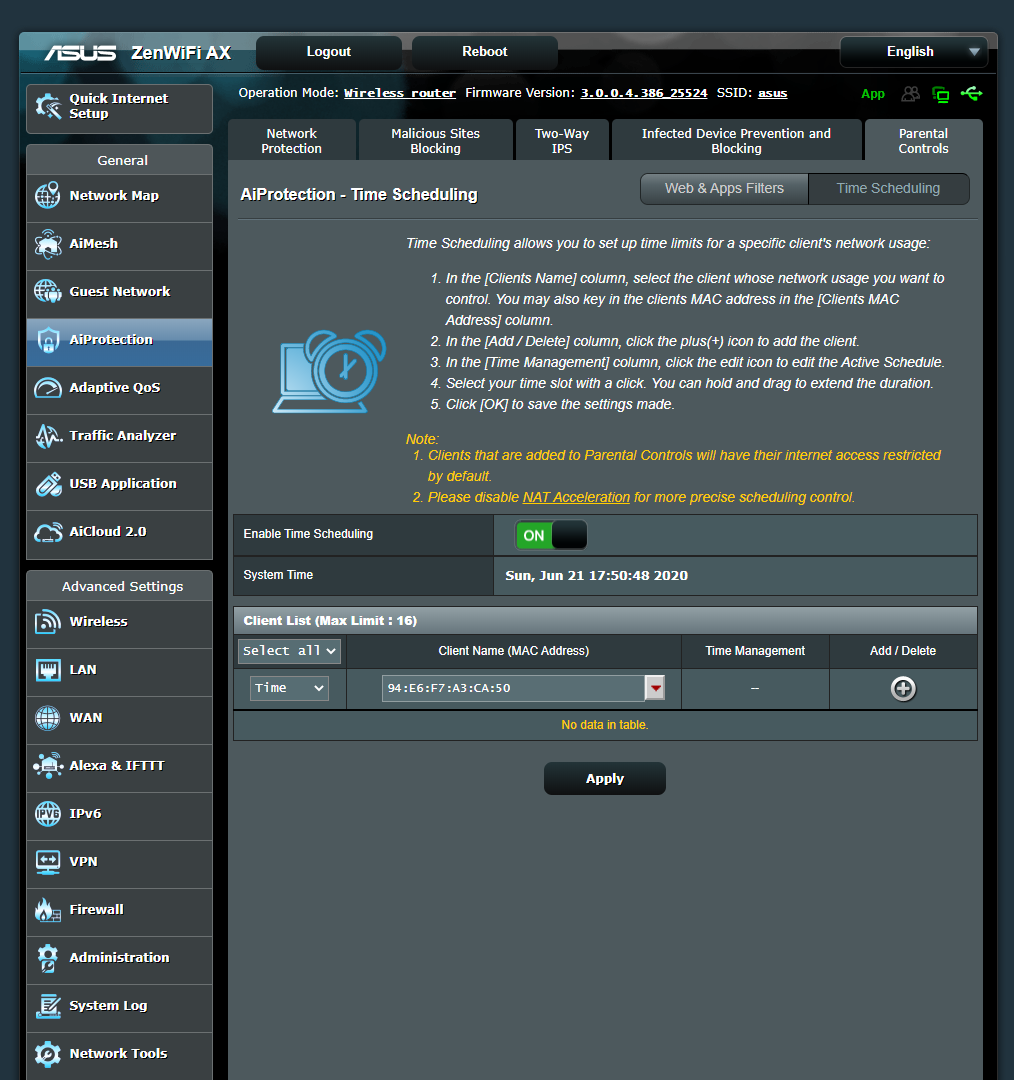The height and width of the screenshot is (1080, 1014).
Task: Click the Alexa & IFTTT icon
Action: [48, 766]
